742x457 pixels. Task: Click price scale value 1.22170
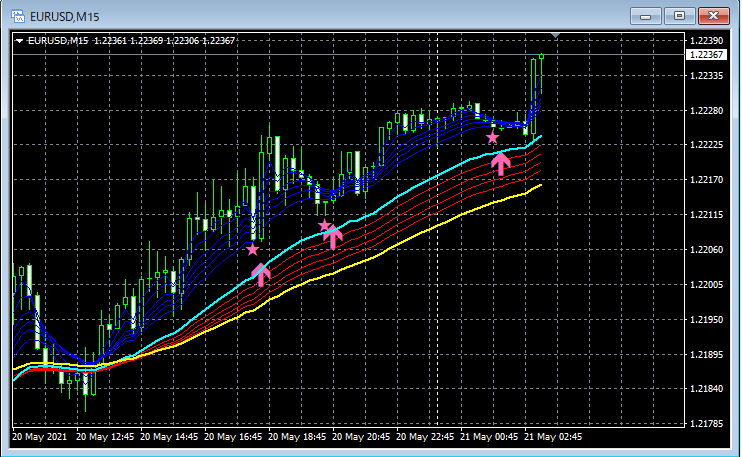click(x=707, y=180)
